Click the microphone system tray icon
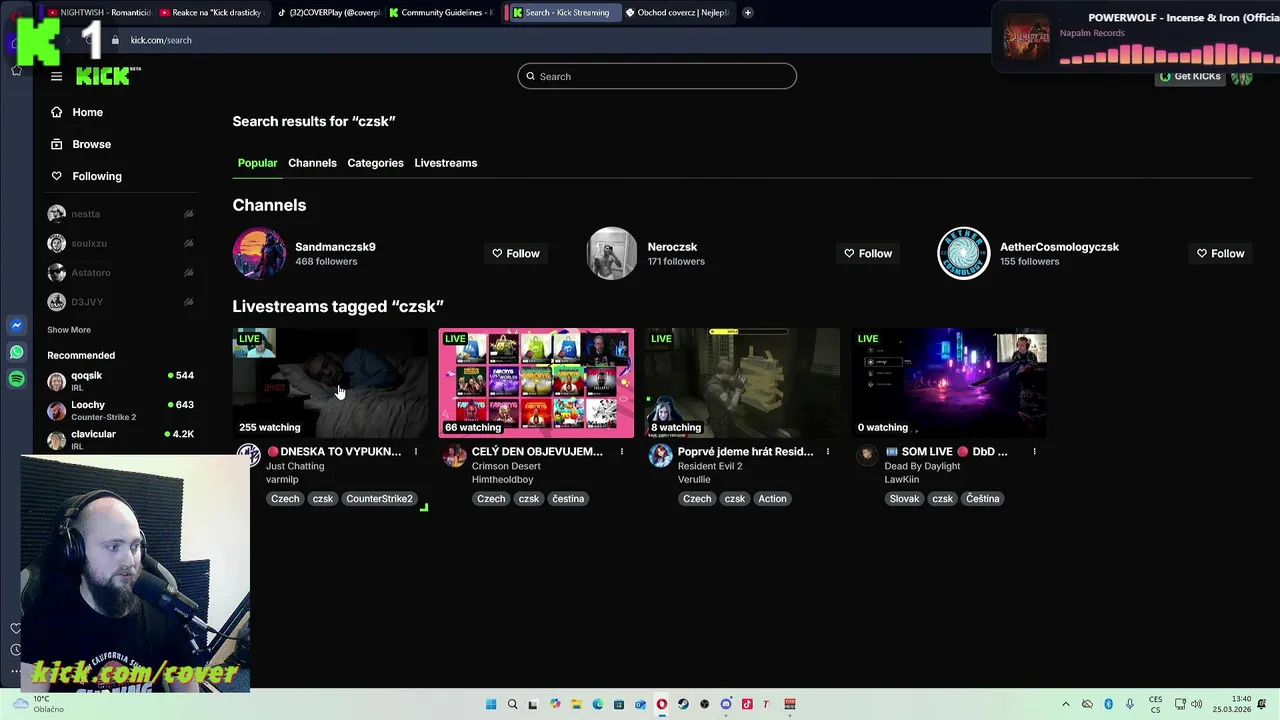Image resolution: width=1280 pixels, height=720 pixels. pos(1130,704)
